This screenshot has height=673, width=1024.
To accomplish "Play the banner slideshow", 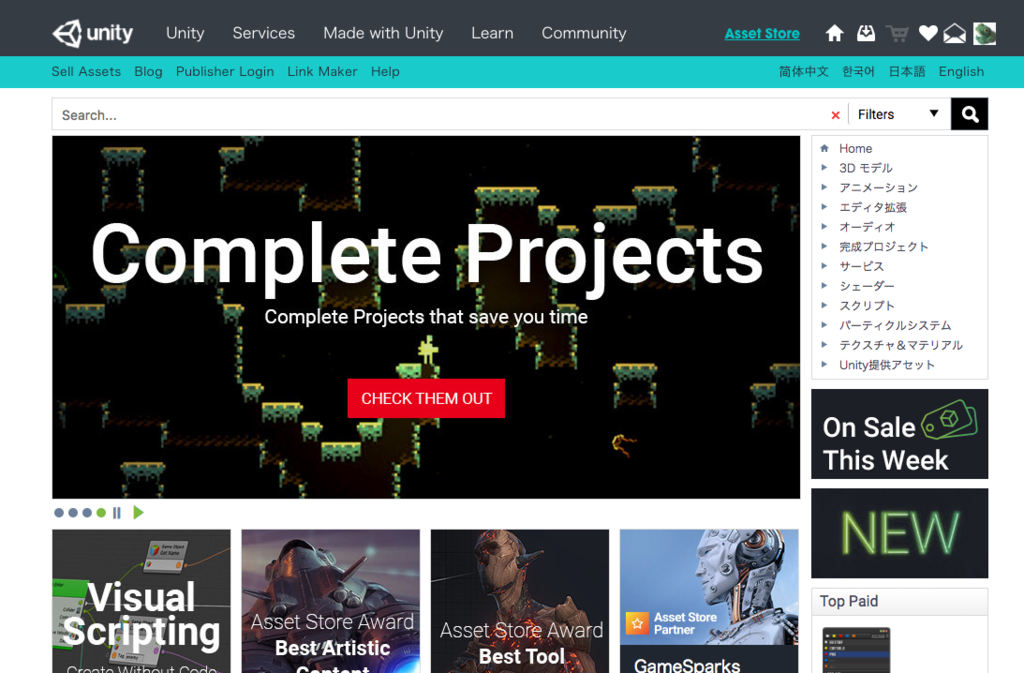I will coord(138,512).
